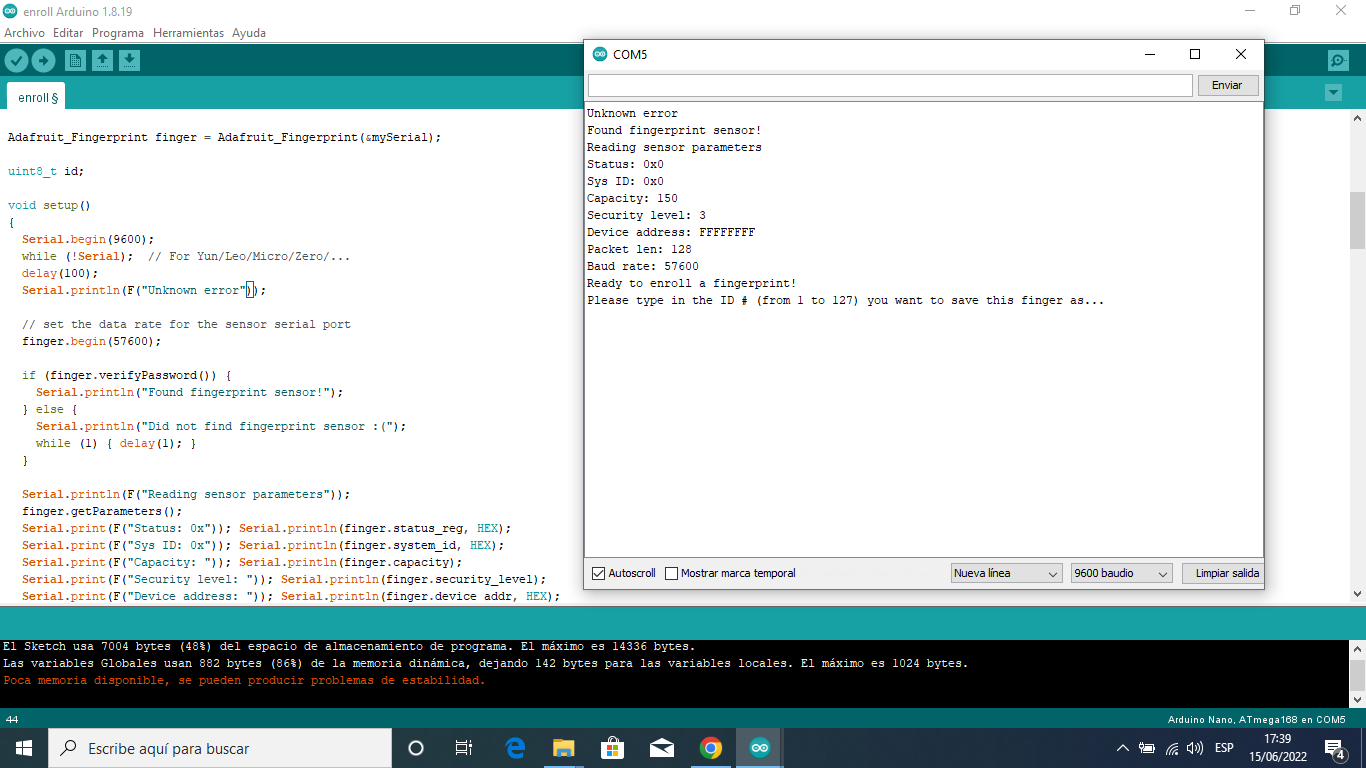Open the Nueva línea line-ending dropdown

click(1006, 573)
